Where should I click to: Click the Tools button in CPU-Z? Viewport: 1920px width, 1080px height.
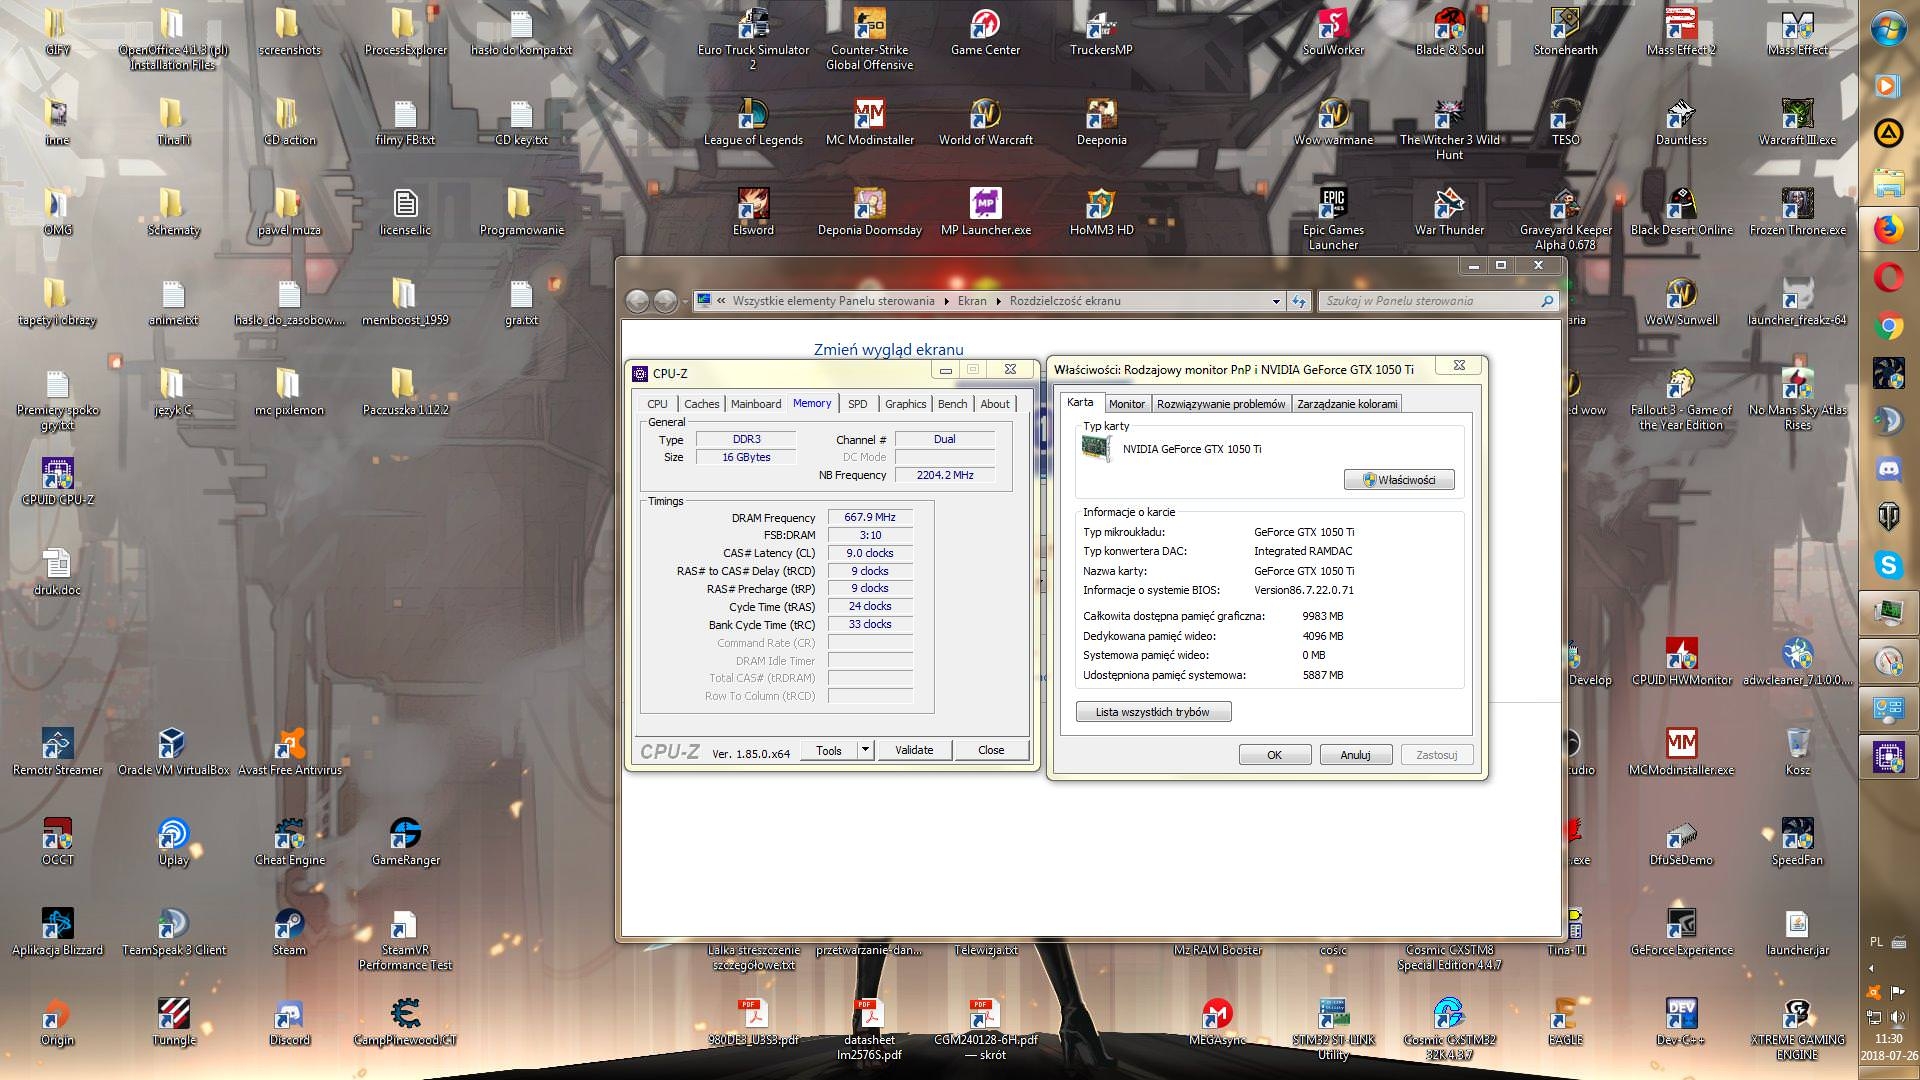tap(828, 750)
